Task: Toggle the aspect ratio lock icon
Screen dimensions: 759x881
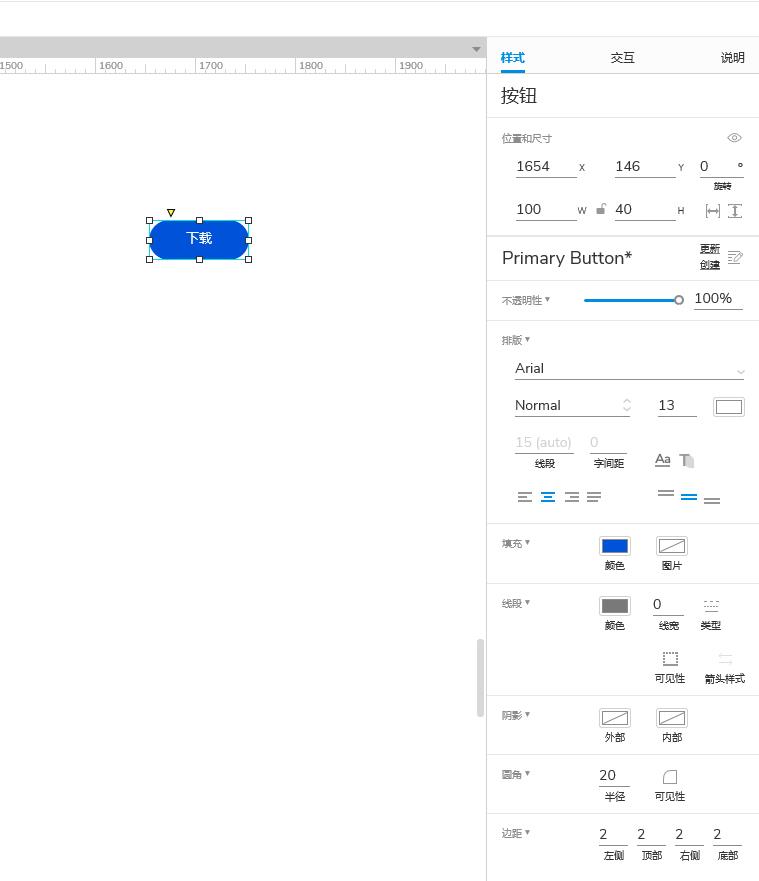Action: (601, 209)
